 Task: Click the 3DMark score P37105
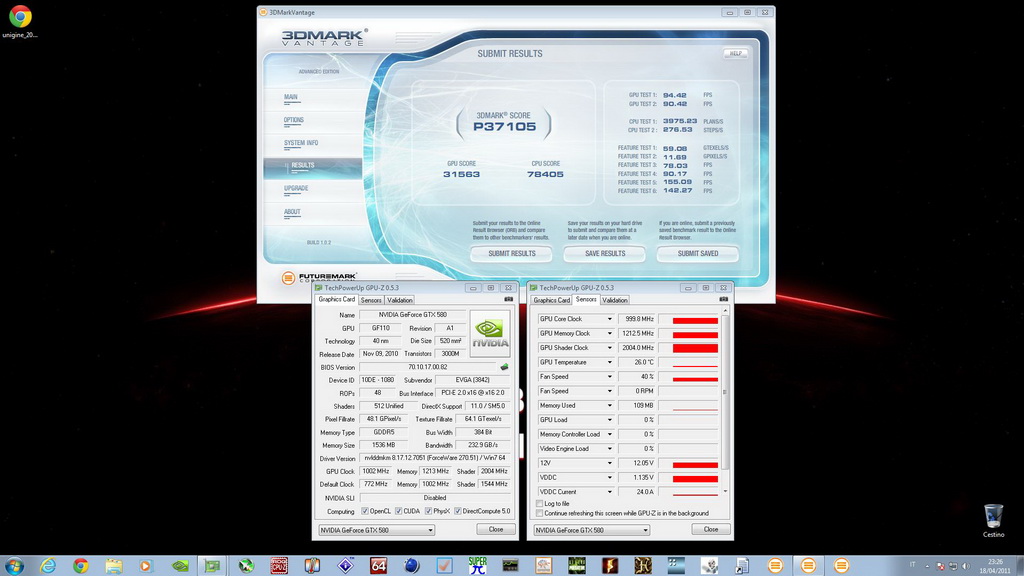pyautogui.click(x=504, y=127)
